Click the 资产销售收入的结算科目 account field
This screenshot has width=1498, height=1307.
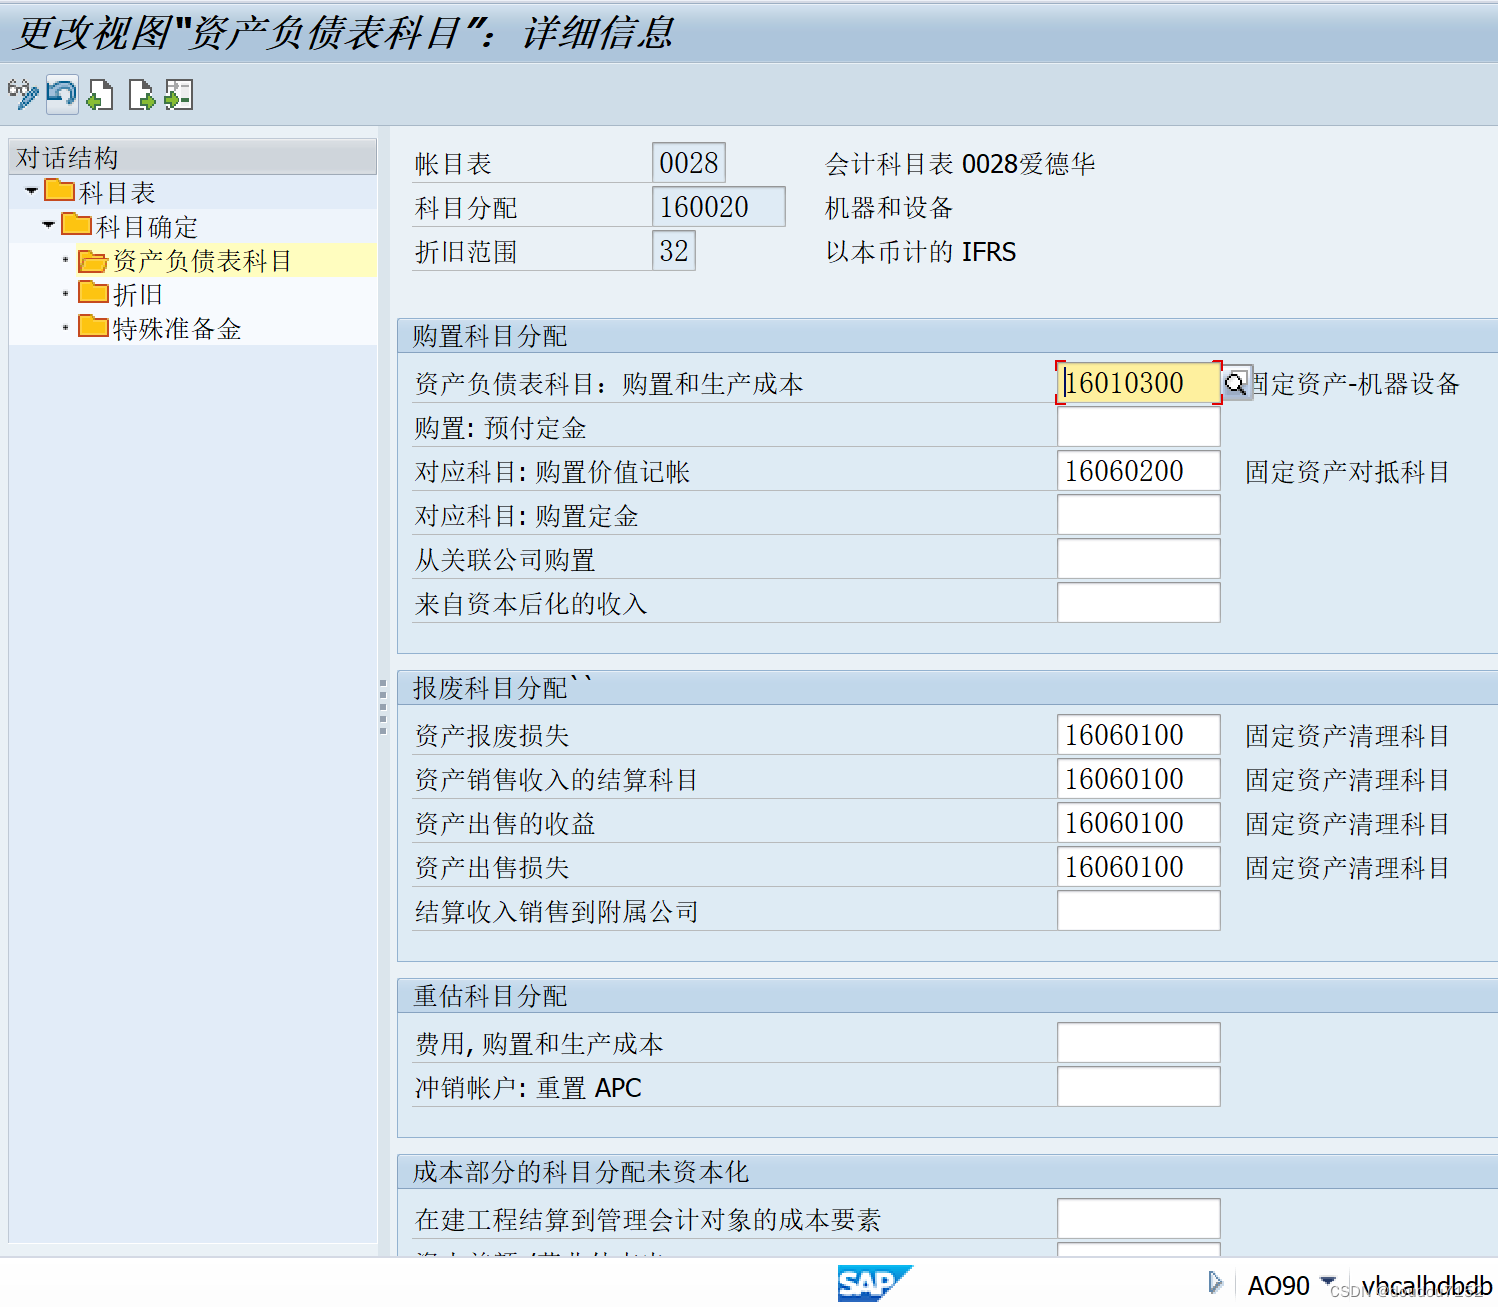(1138, 779)
